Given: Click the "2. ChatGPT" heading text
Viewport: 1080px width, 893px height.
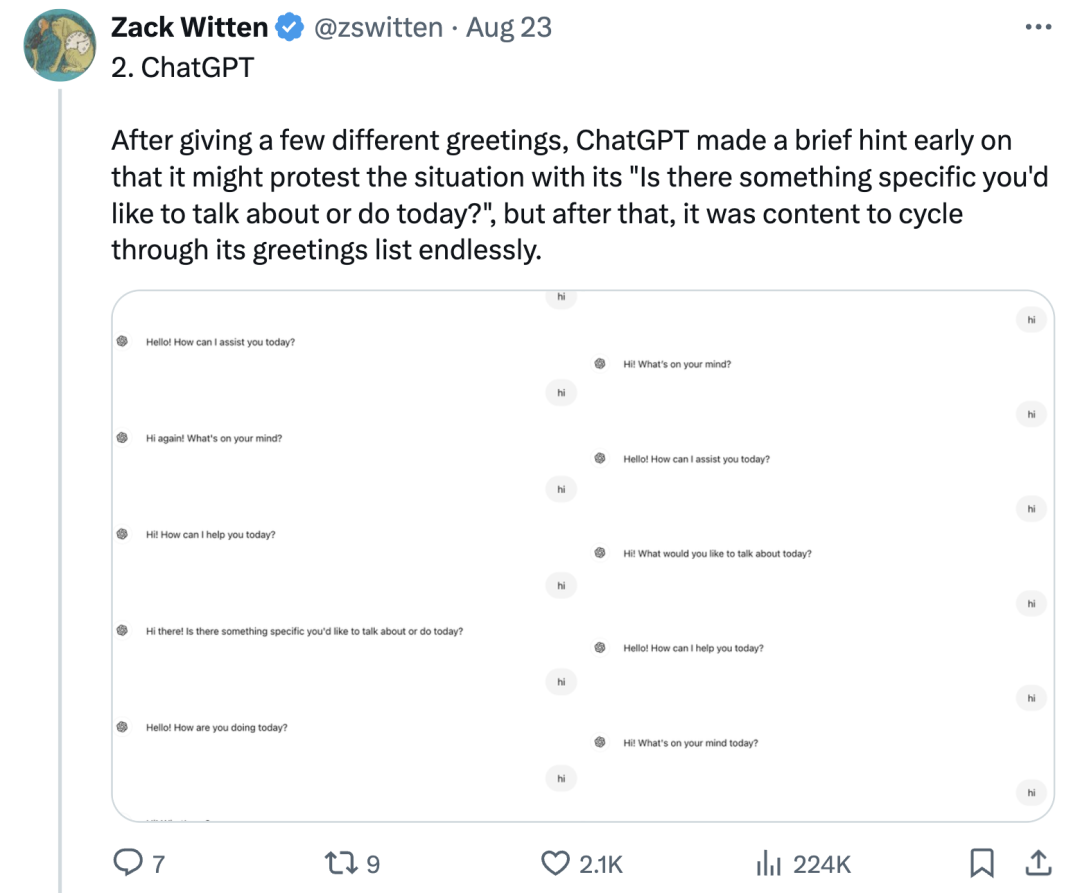Looking at the screenshot, I should (x=183, y=67).
